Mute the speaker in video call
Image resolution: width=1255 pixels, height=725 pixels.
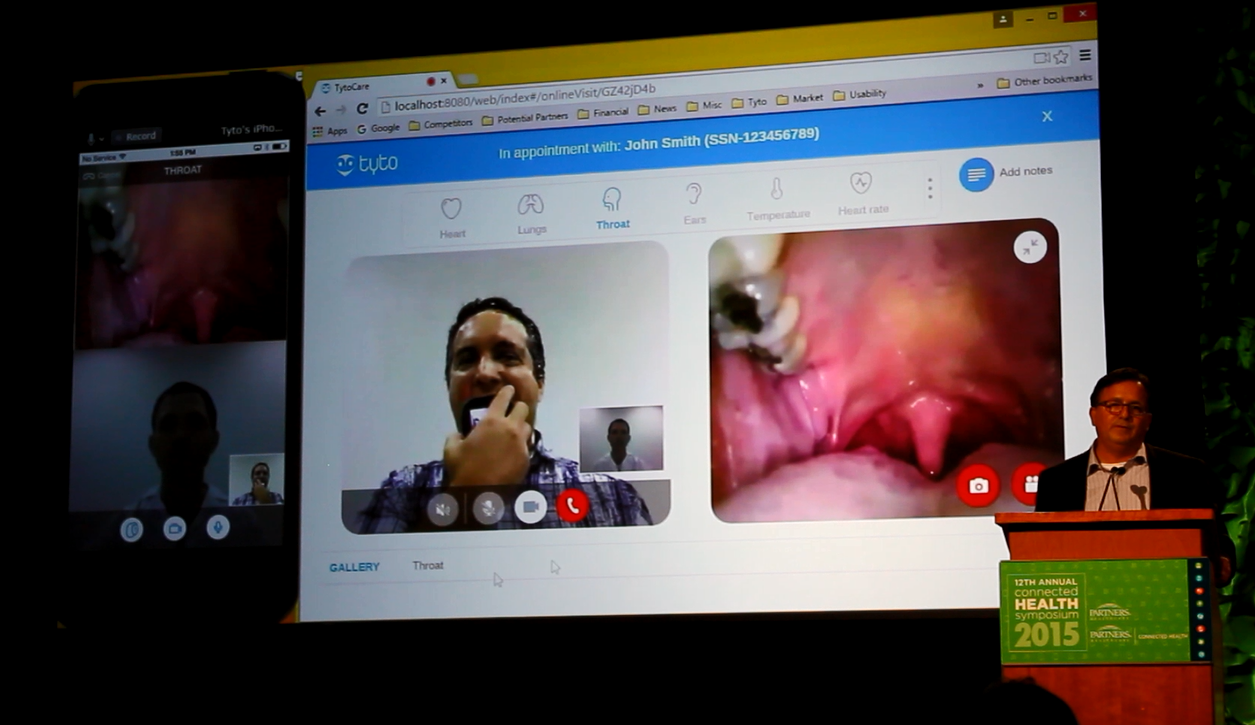tap(443, 509)
